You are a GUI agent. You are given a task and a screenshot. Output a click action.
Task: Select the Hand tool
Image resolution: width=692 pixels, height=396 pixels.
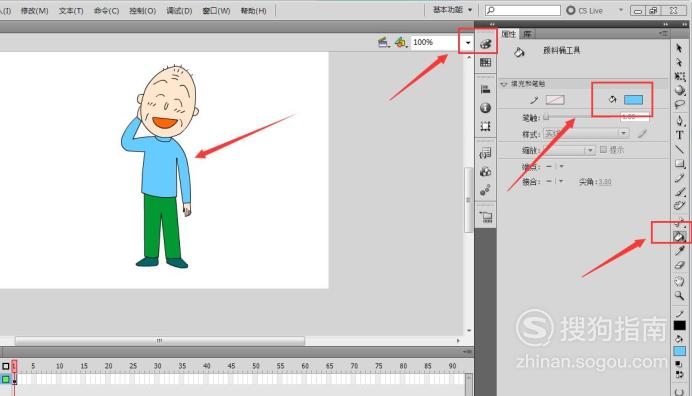coord(680,281)
